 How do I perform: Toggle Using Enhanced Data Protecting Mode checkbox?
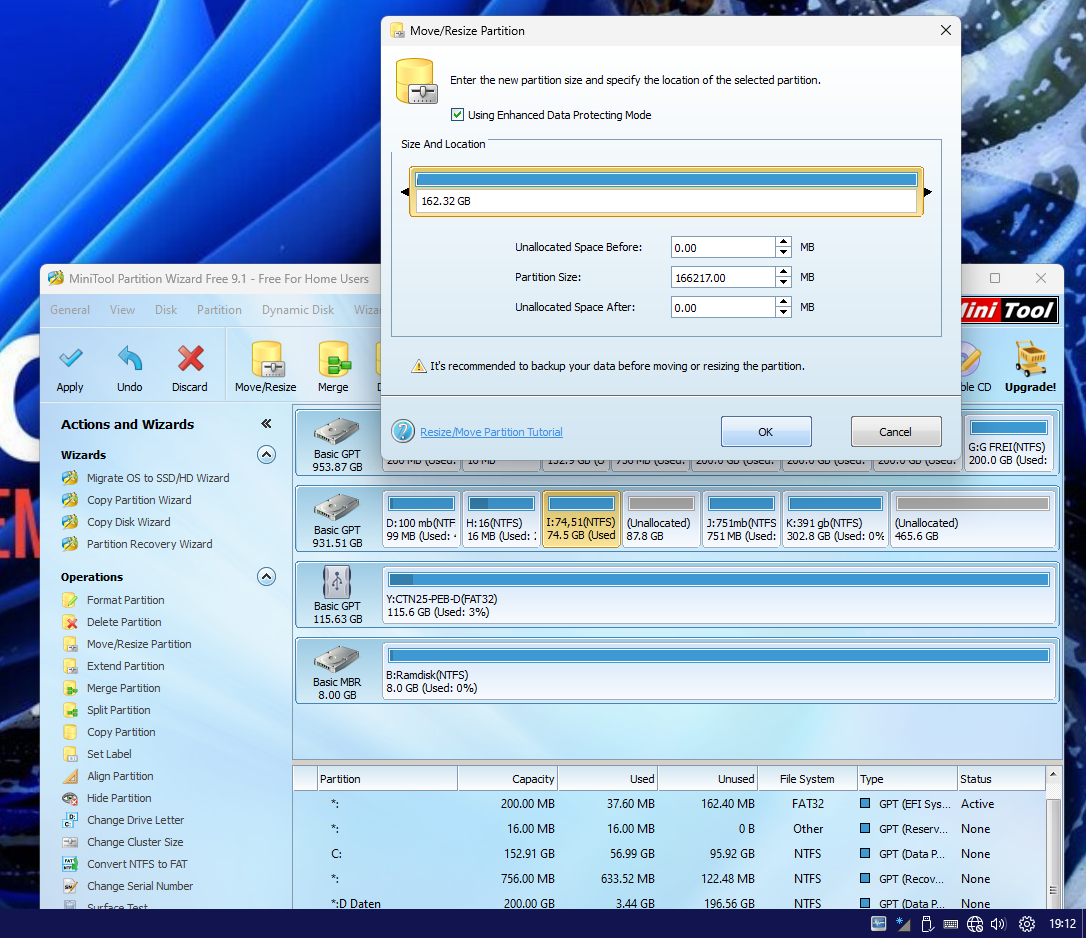457,114
